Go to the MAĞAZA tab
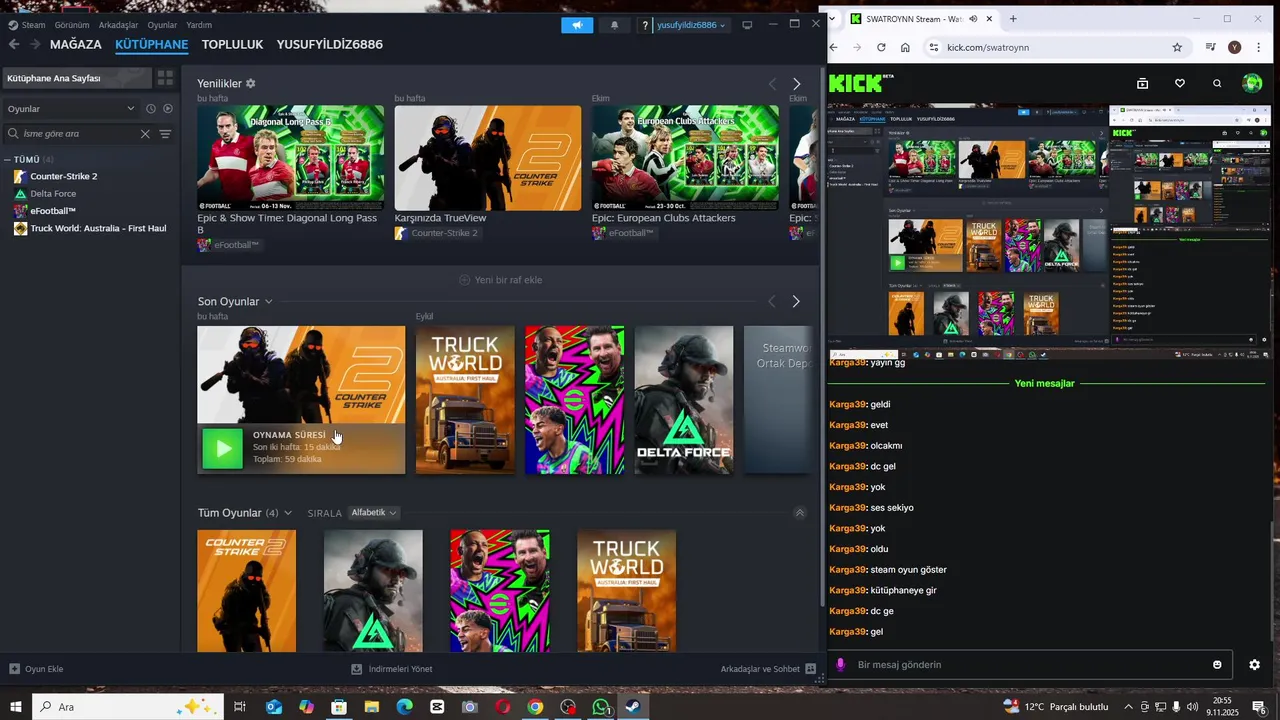The image size is (1280, 720). pyautogui.click(x=76, y=44)
